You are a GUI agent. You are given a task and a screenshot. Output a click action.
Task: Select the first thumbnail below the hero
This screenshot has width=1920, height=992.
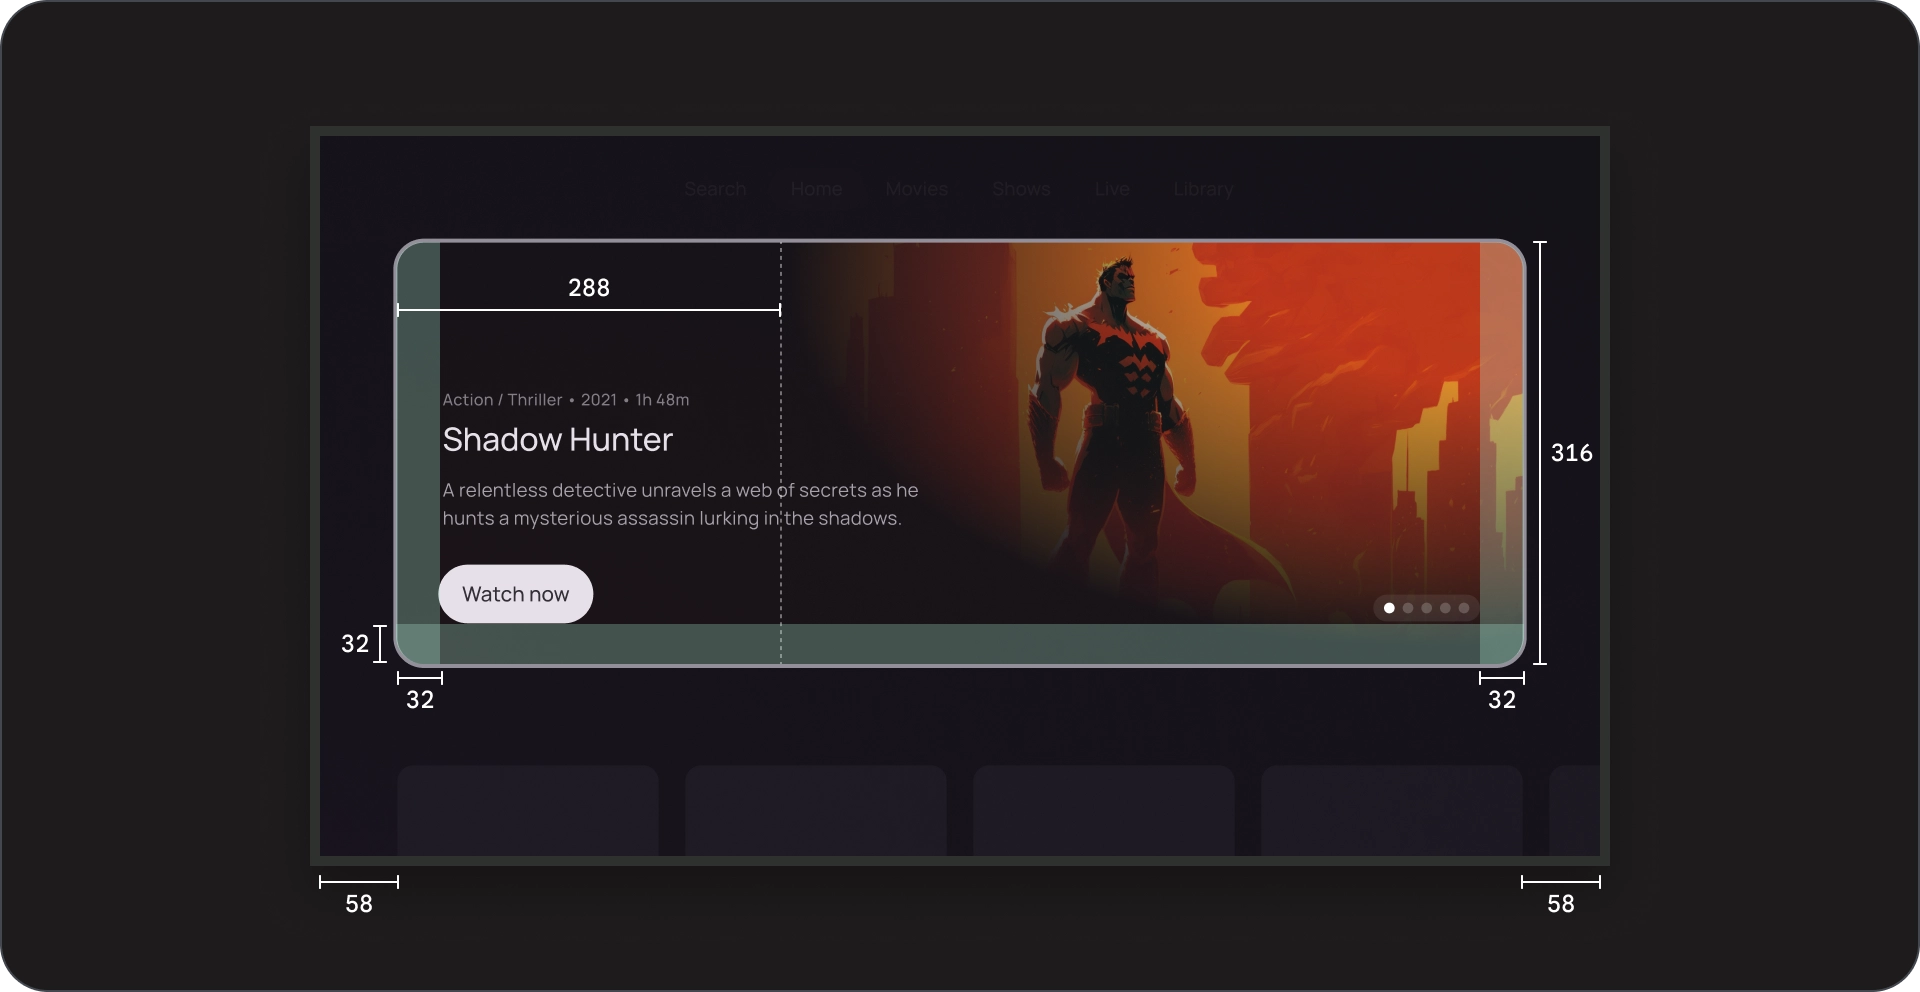(527, 812)
